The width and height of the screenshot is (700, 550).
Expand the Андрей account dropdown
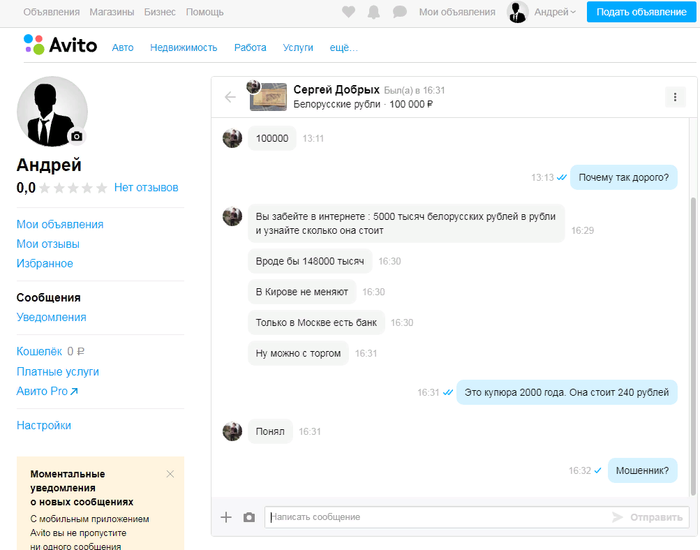[554, 12]
